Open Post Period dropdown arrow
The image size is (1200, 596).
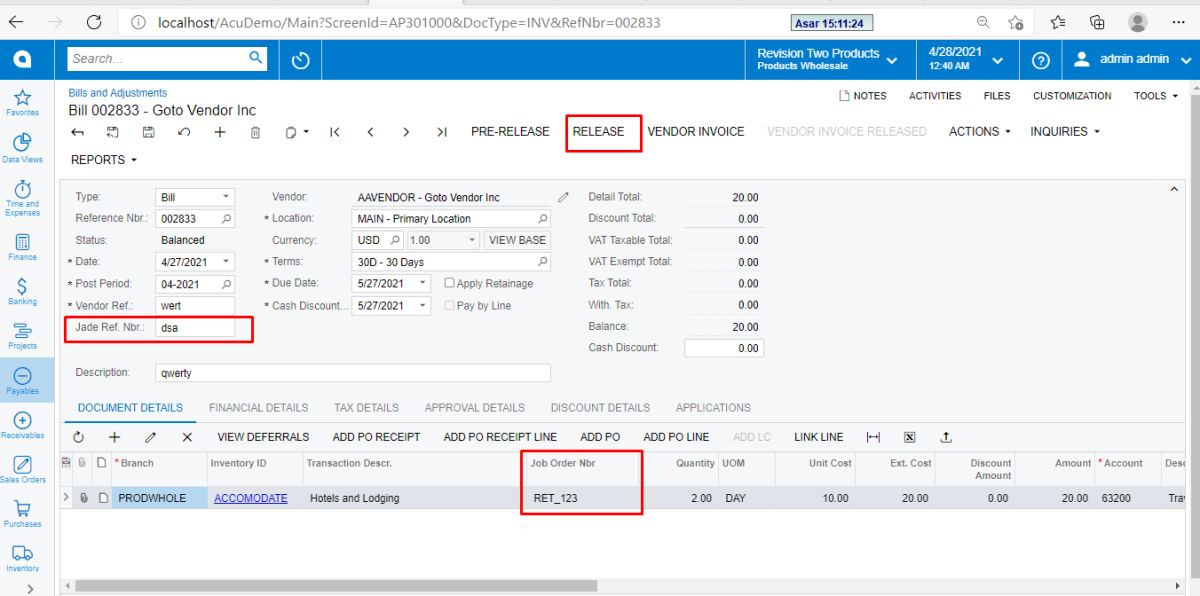pos(227,284)
